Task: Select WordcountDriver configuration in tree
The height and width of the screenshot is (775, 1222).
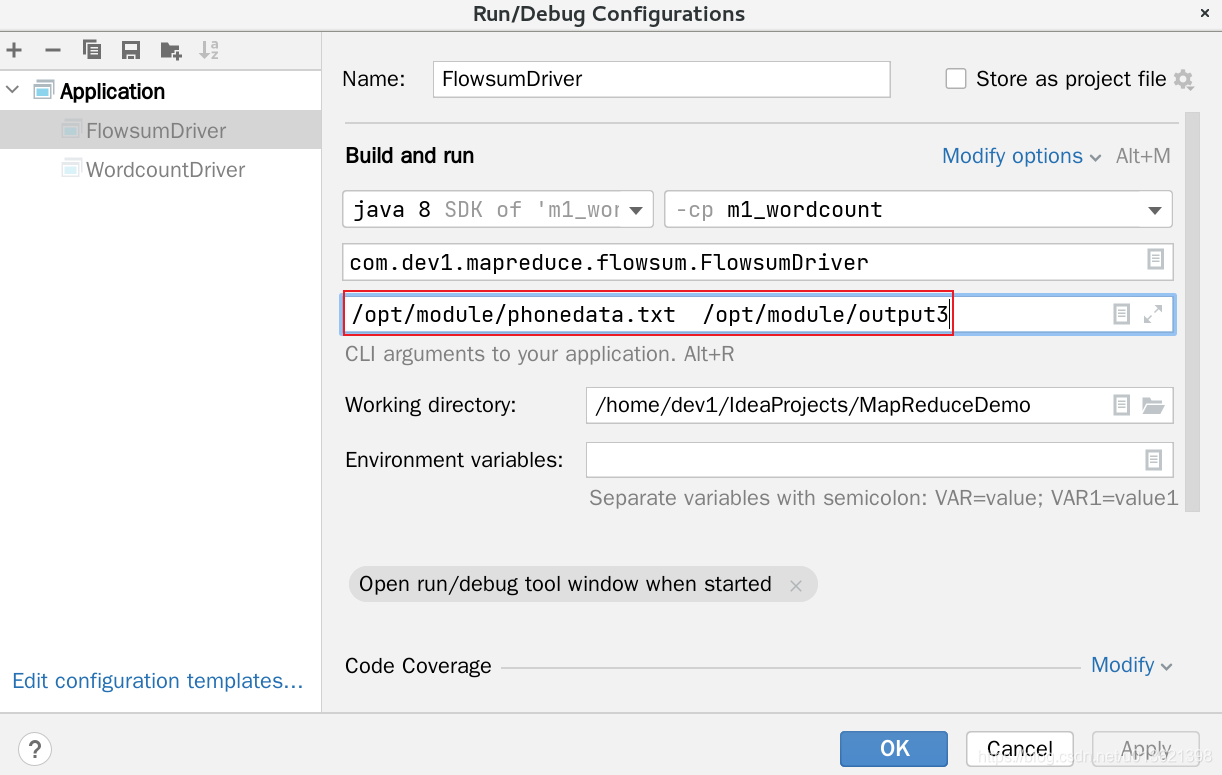Action: click(x=160, y=169)
